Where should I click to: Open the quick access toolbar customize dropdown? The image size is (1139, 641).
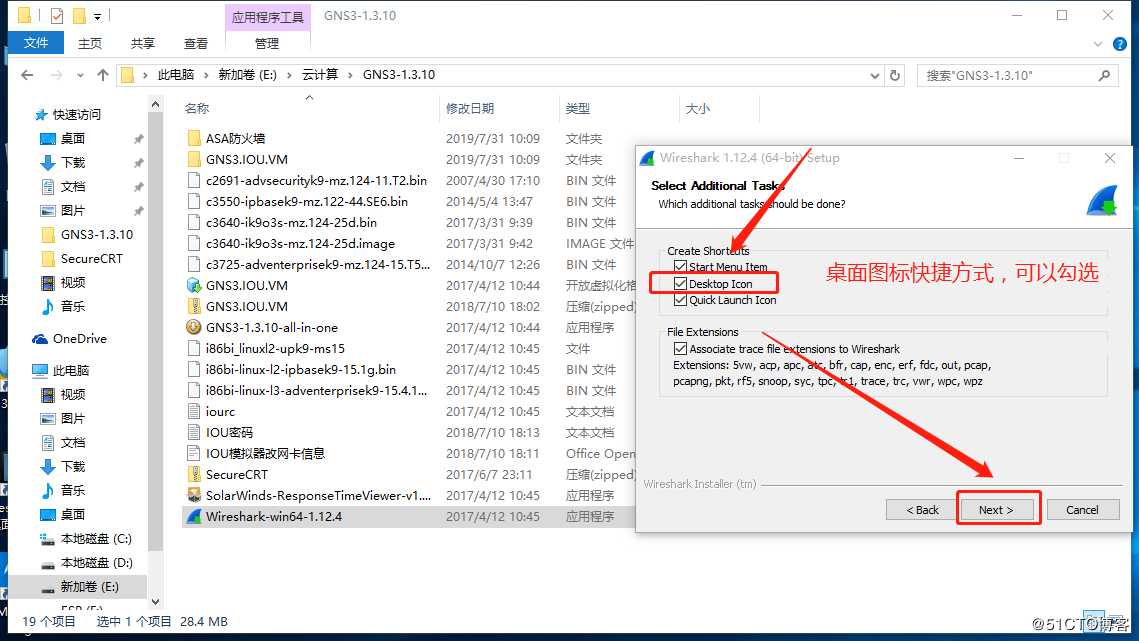point(97,16)
